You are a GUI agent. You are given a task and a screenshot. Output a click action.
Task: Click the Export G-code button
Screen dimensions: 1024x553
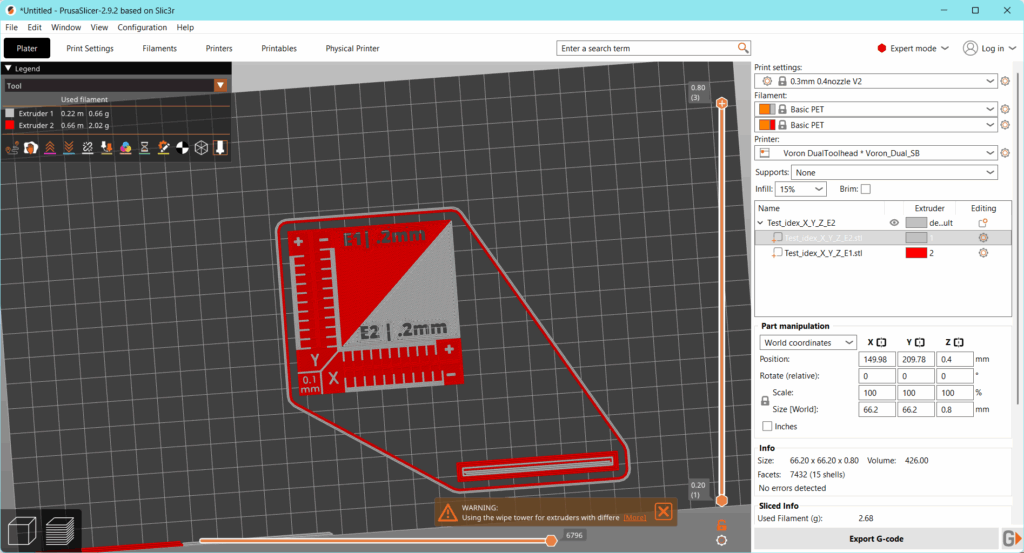tap(875, 539)
